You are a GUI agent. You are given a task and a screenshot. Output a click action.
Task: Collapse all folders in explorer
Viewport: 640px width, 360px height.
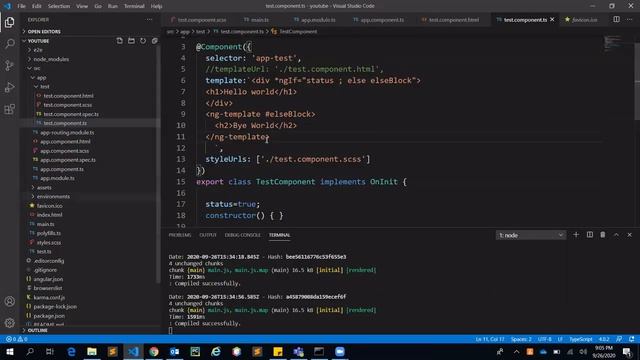[x=155, y=41]
